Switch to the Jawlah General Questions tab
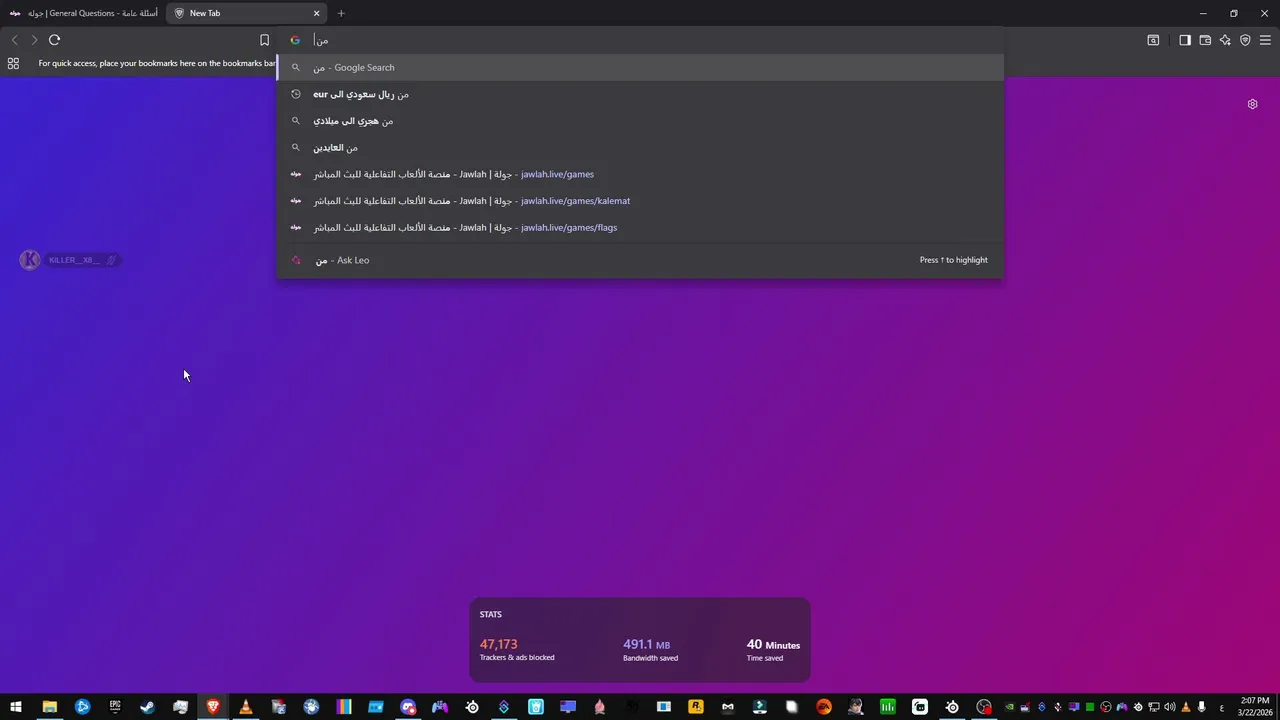1280x720 pixels. point(82,13)
